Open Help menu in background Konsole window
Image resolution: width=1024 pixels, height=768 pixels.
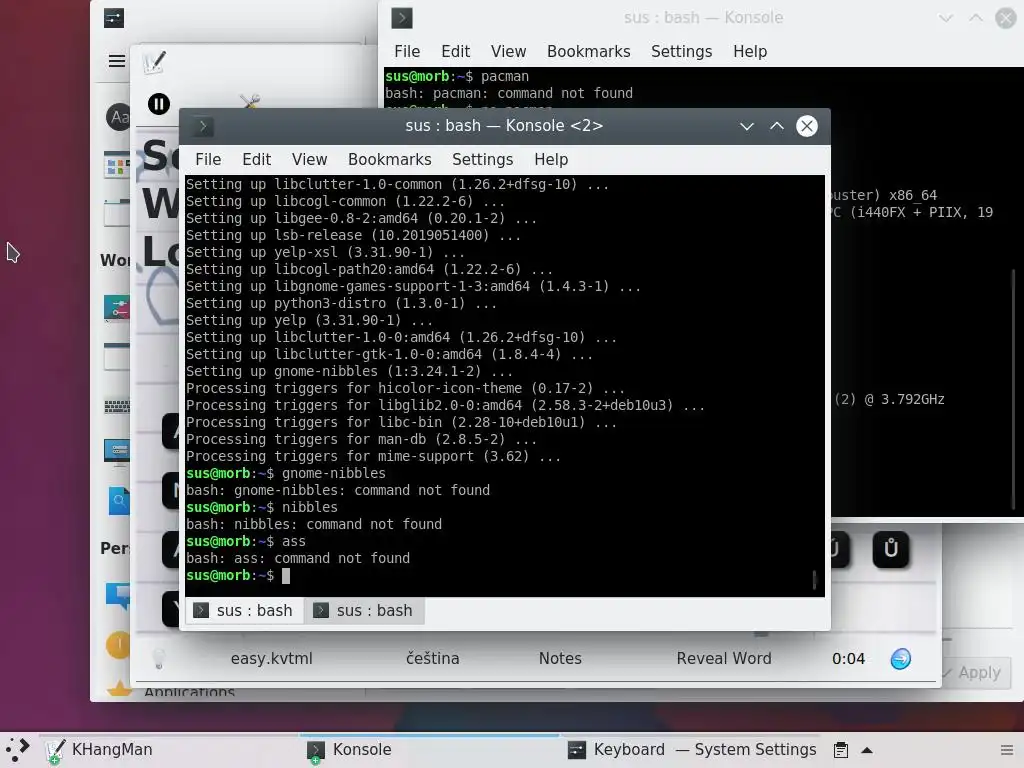750,52
